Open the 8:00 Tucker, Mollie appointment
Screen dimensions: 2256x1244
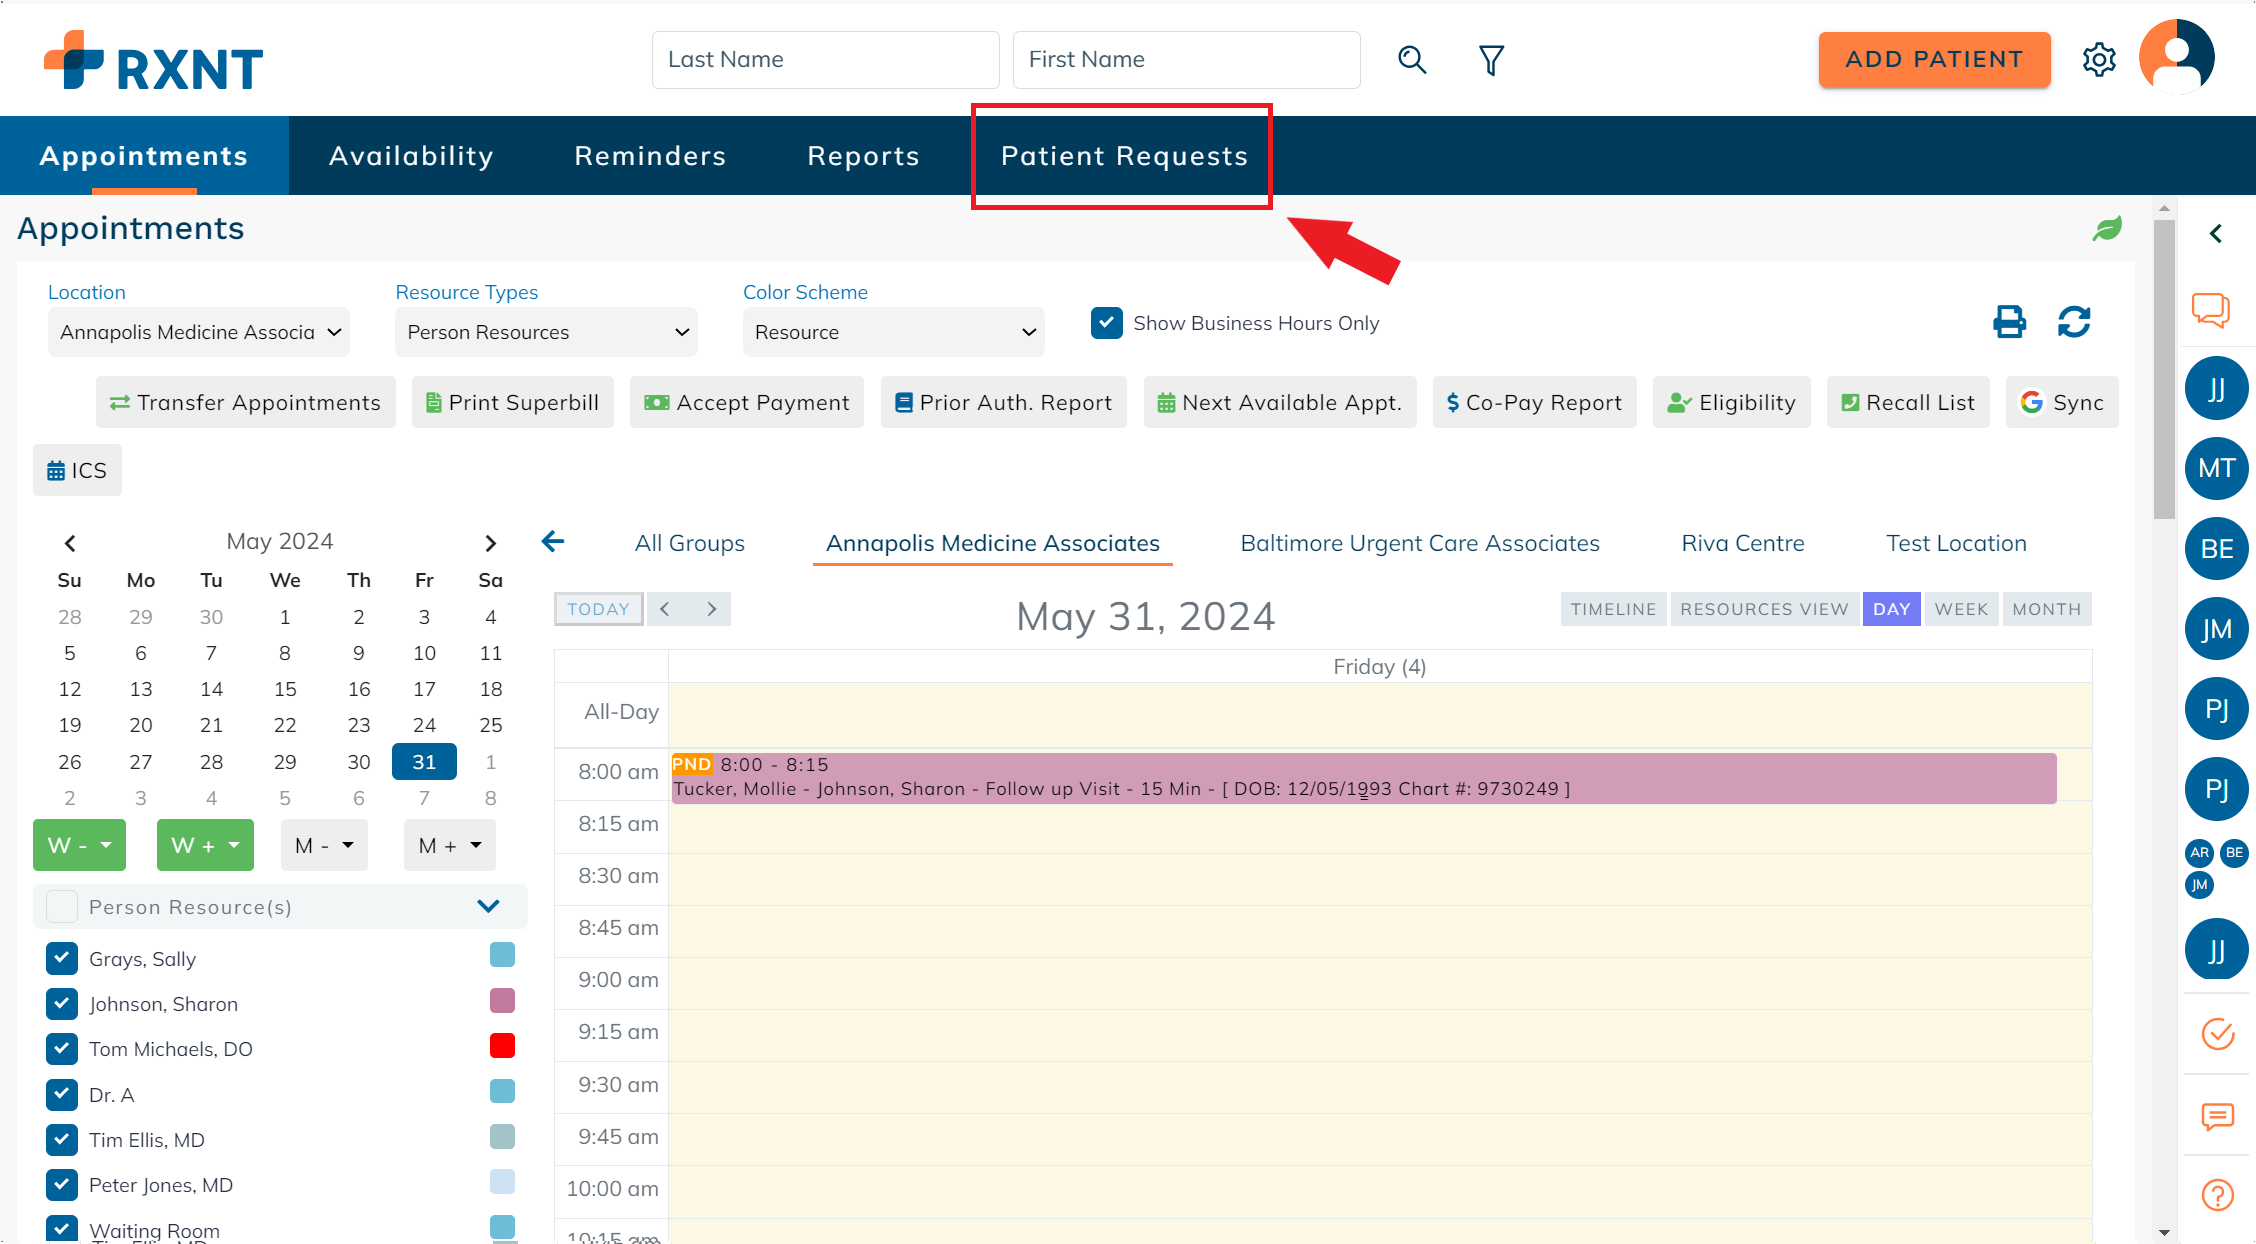tap(1364, 778)
